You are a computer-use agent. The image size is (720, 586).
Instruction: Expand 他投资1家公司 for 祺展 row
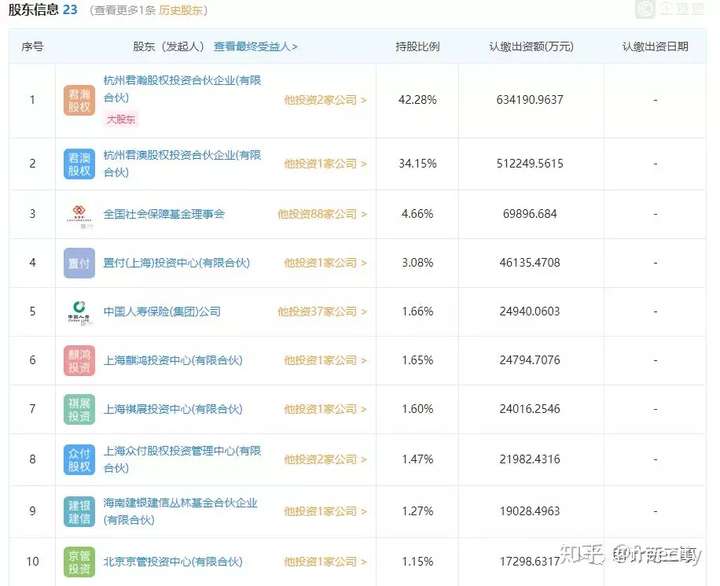click(325, 409)
